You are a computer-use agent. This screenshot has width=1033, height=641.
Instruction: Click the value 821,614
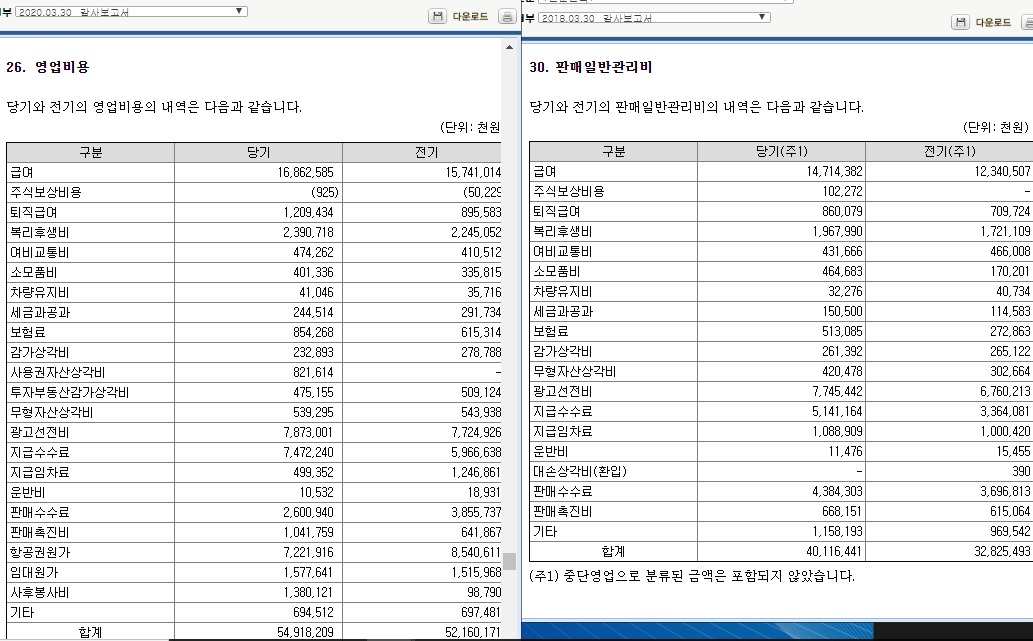pyautogui.click(x=314, y=372)
